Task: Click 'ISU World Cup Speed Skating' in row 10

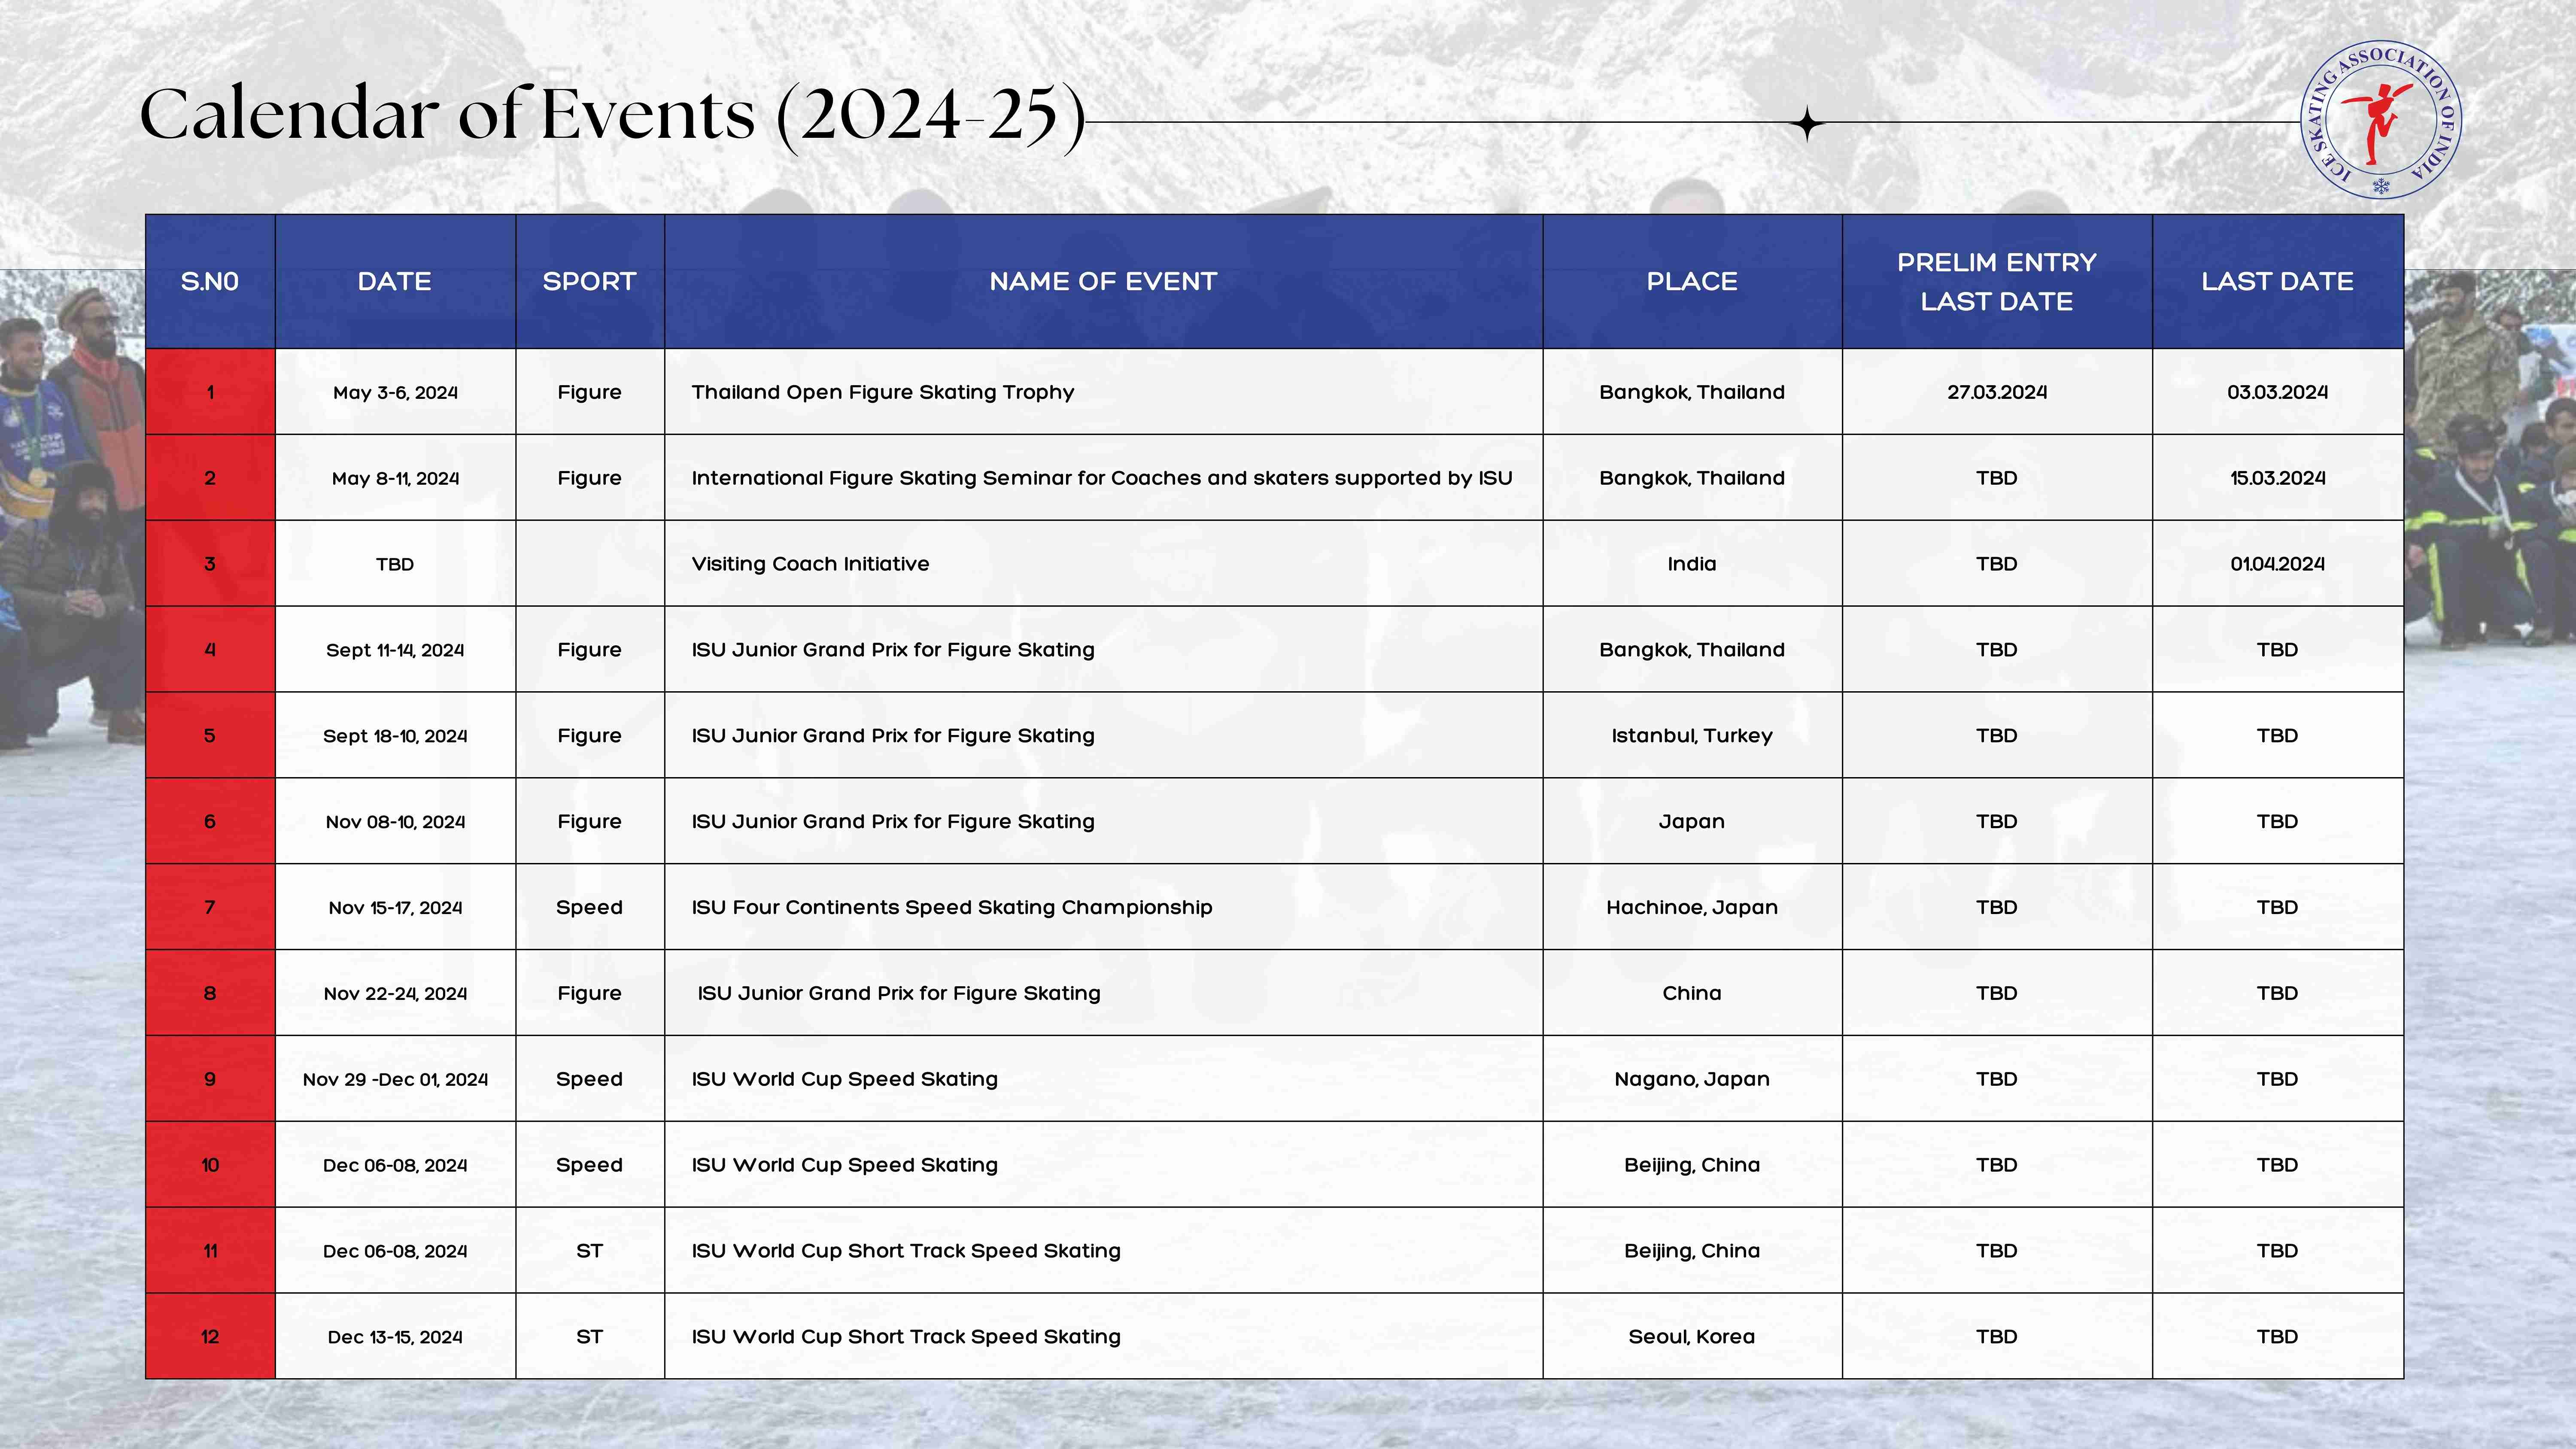Action: [845, 1166]
